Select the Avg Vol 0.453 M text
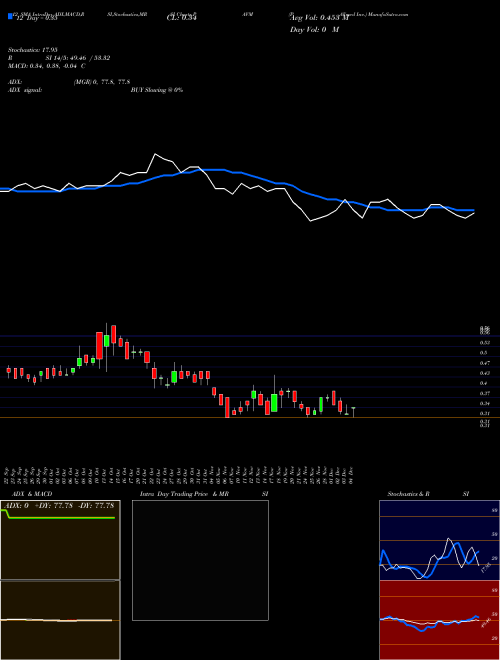This screenshot has width=500, height=660. pos(319,18)
